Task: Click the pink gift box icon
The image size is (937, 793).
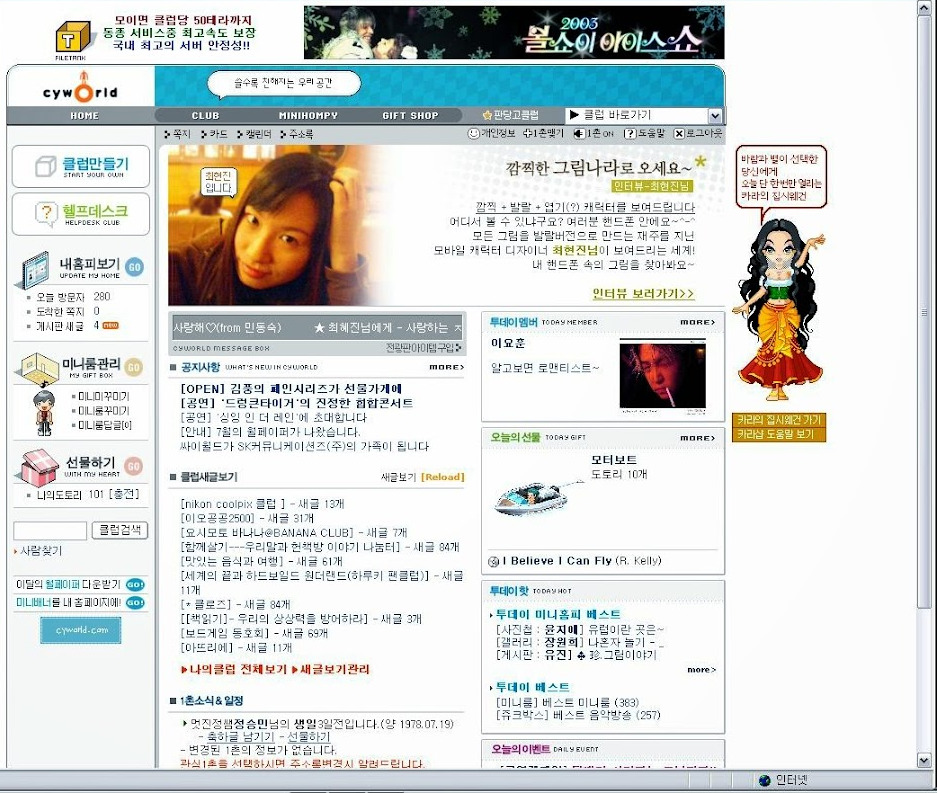Action: 39,467
